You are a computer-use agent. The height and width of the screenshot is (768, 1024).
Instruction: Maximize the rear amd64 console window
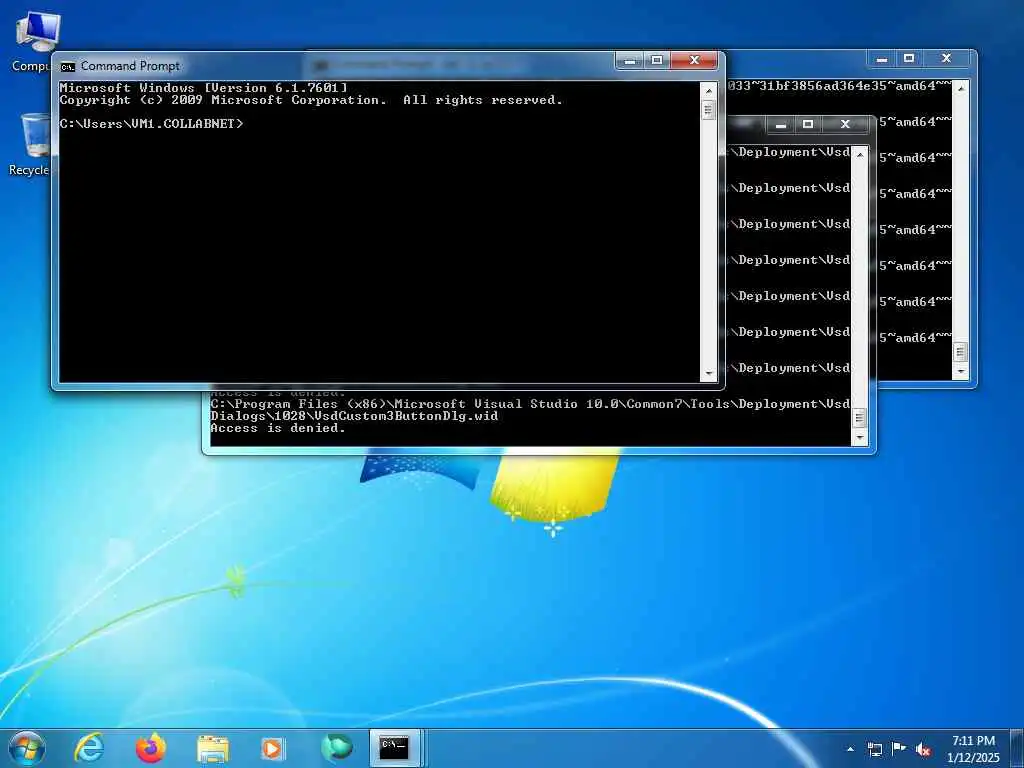[x=909, y=58]
